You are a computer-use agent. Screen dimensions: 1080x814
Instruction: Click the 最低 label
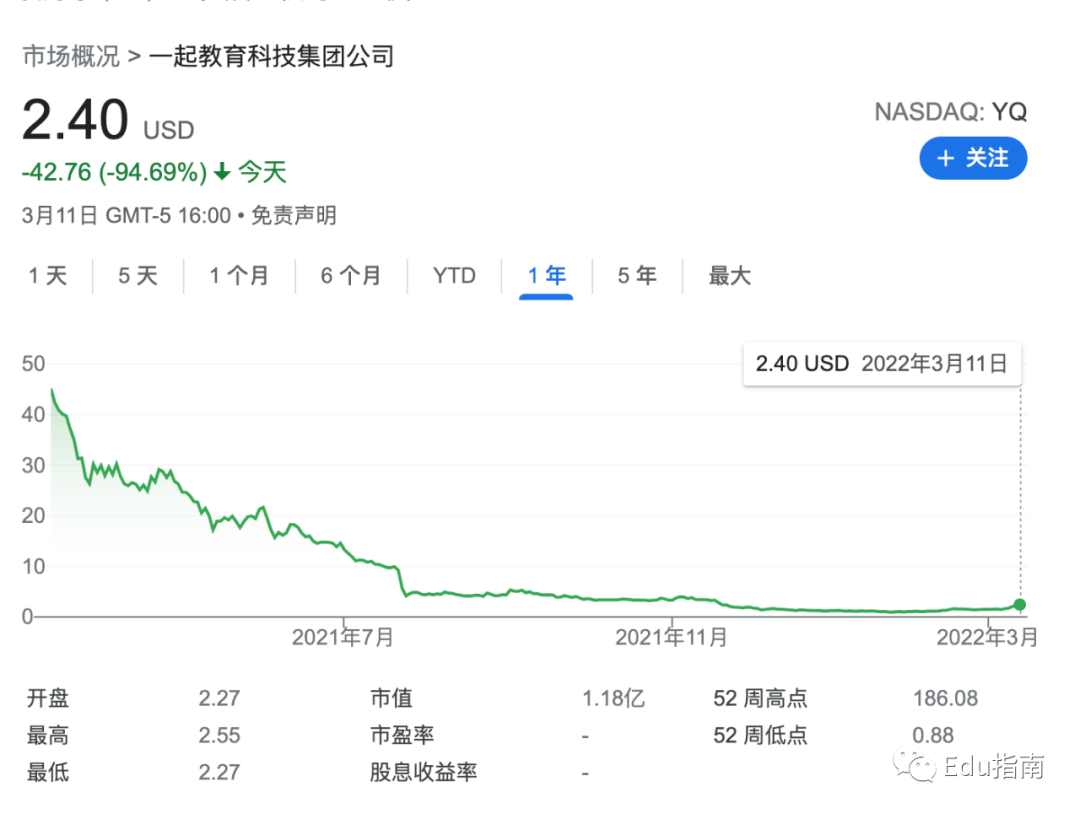[48, 773]
